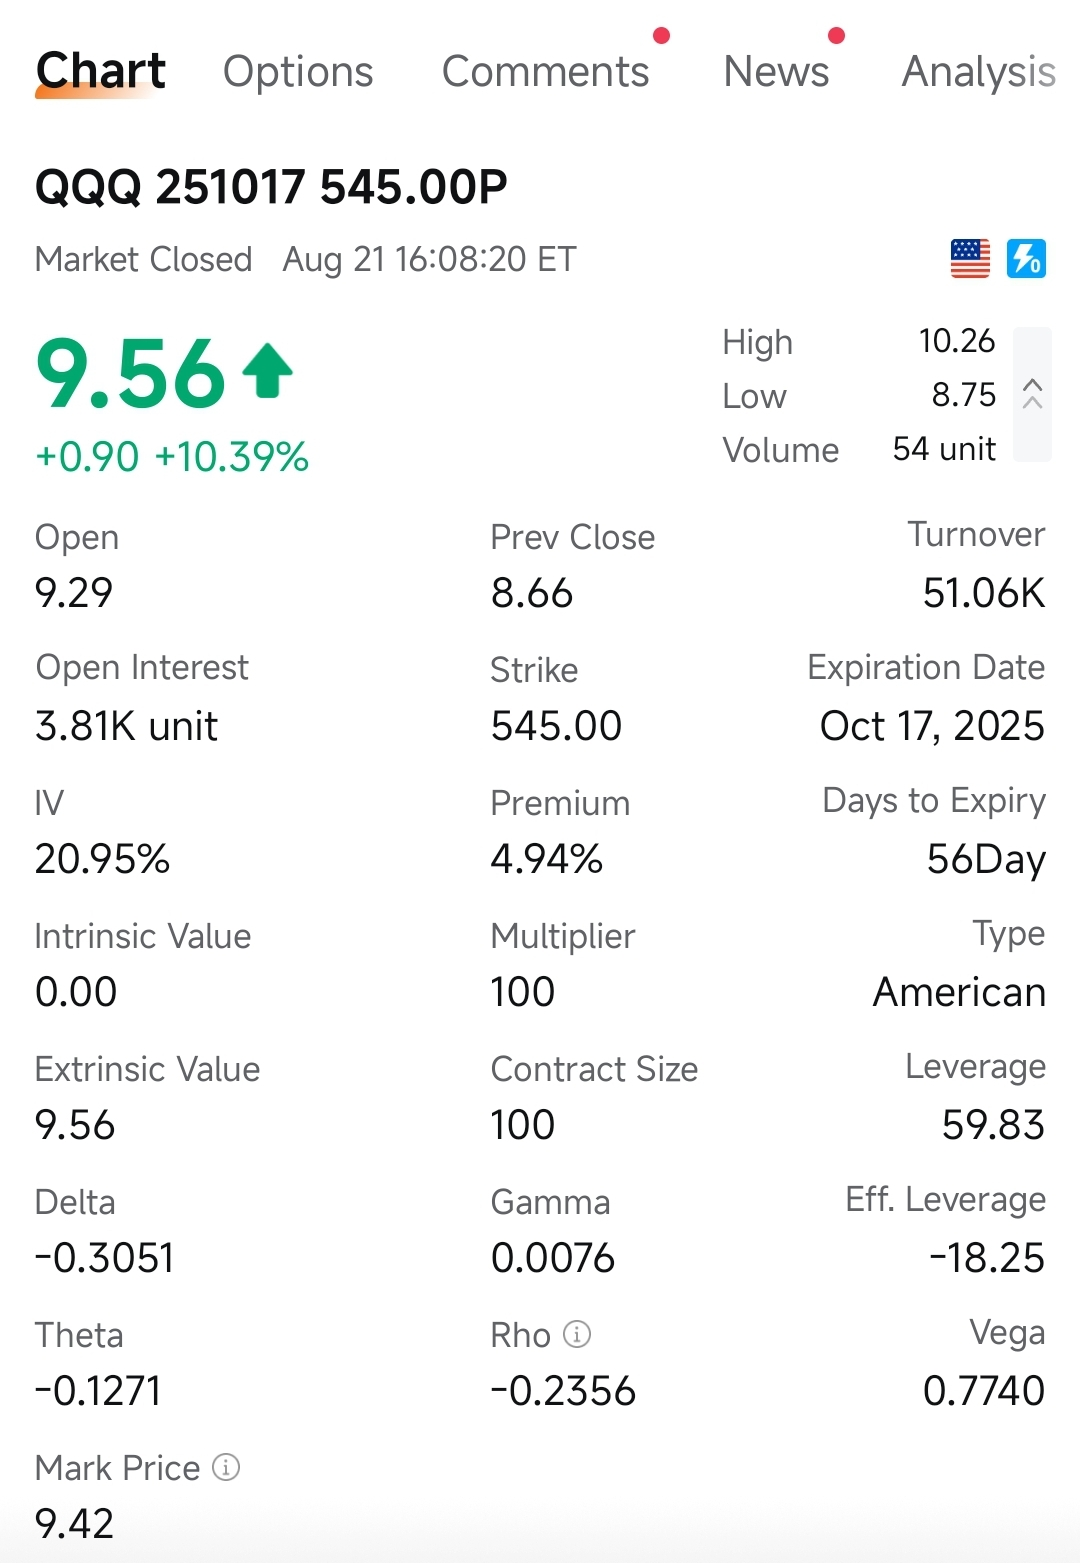Tap the Market Closed status text

coord(143,259)
